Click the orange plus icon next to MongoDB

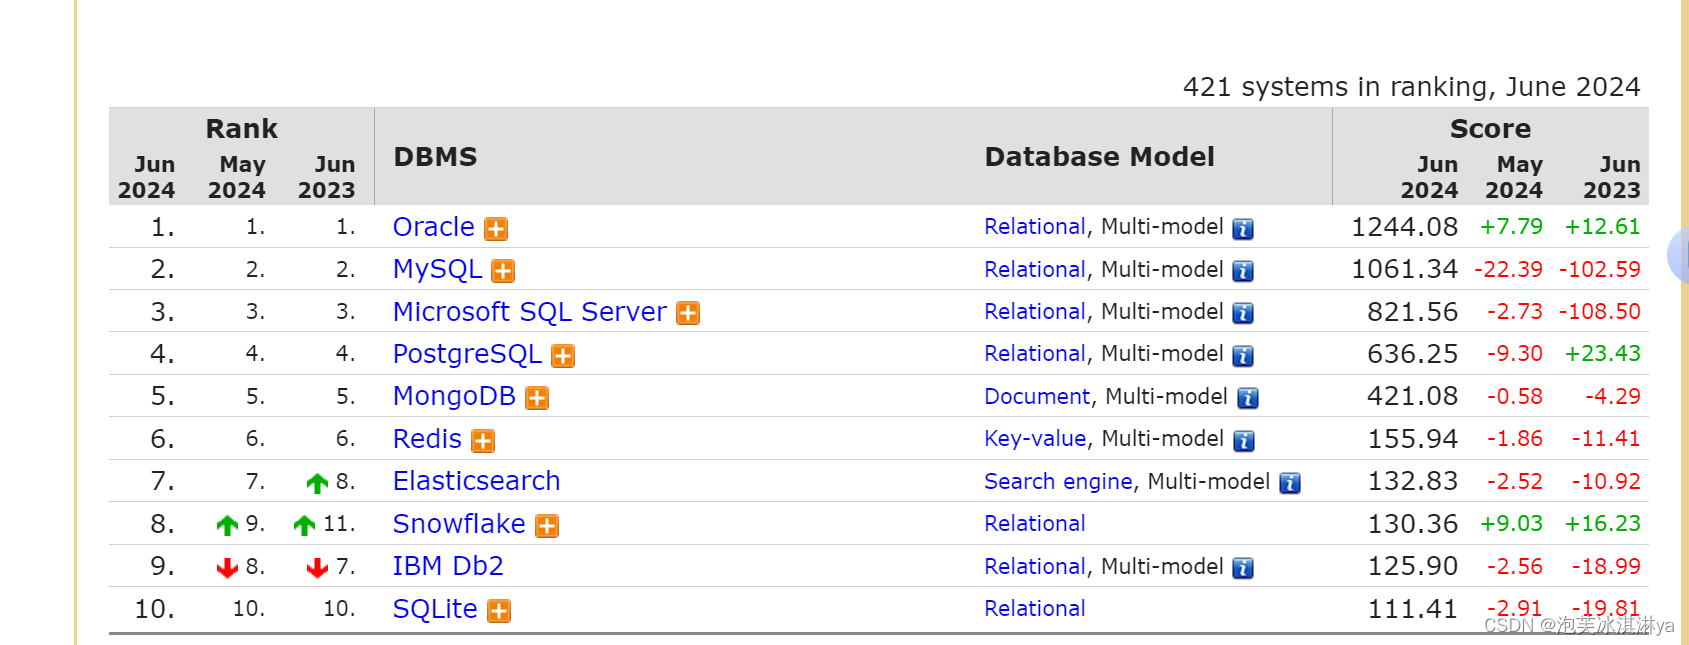tap(537, 398)
